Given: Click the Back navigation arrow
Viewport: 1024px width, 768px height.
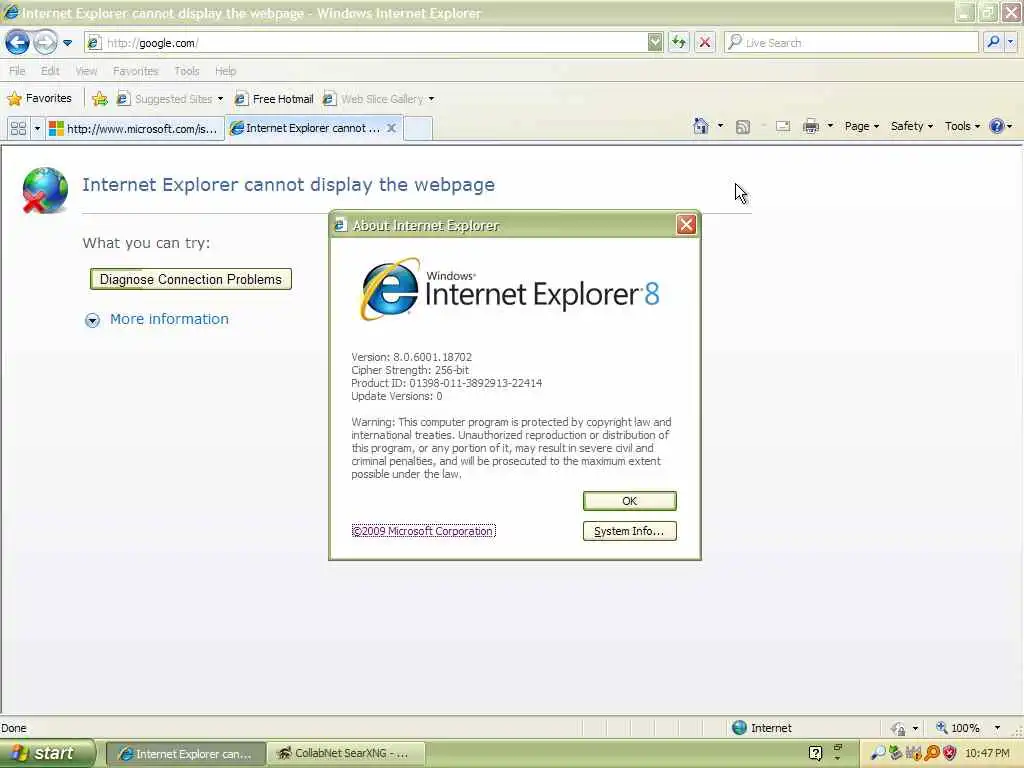Looking at the screenshot, I should (18, 43).
